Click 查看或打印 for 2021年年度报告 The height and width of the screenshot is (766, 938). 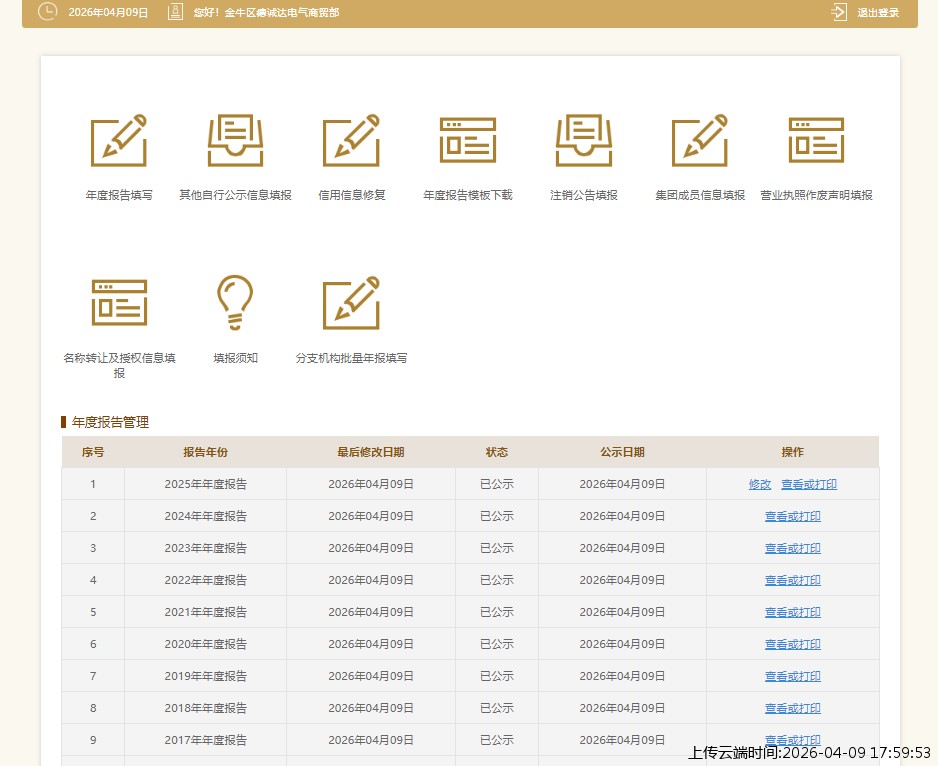[x=792, y=612]
